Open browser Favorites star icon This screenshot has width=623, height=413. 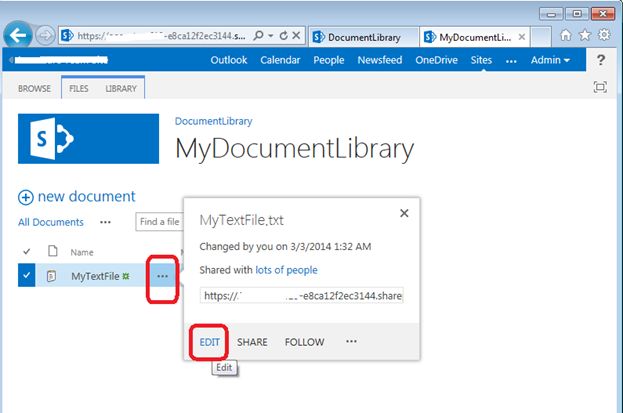coord(585,35)
